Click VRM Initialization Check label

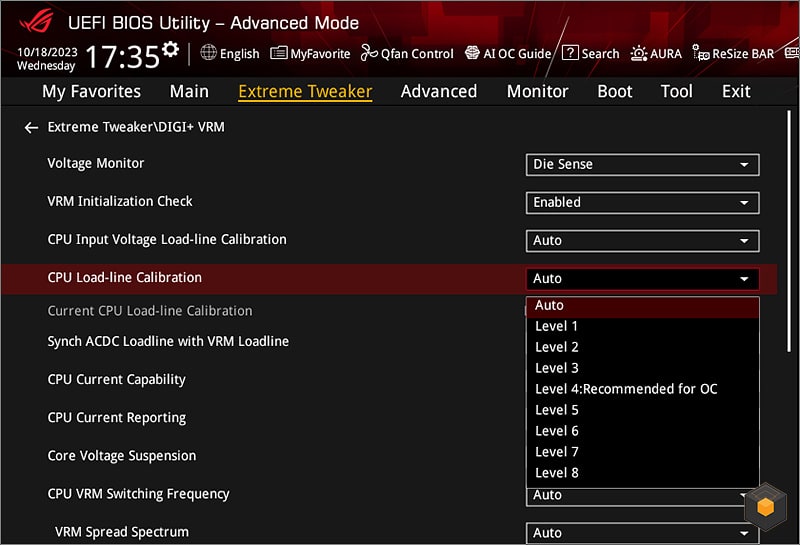pyautogui.click(x=120, y=202)
